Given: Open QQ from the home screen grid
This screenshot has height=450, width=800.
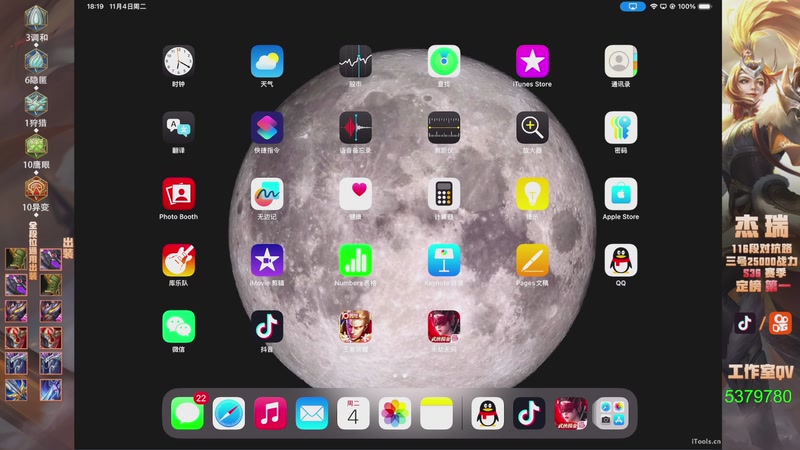Looking at the screenshot, I should tap(620, 260).
